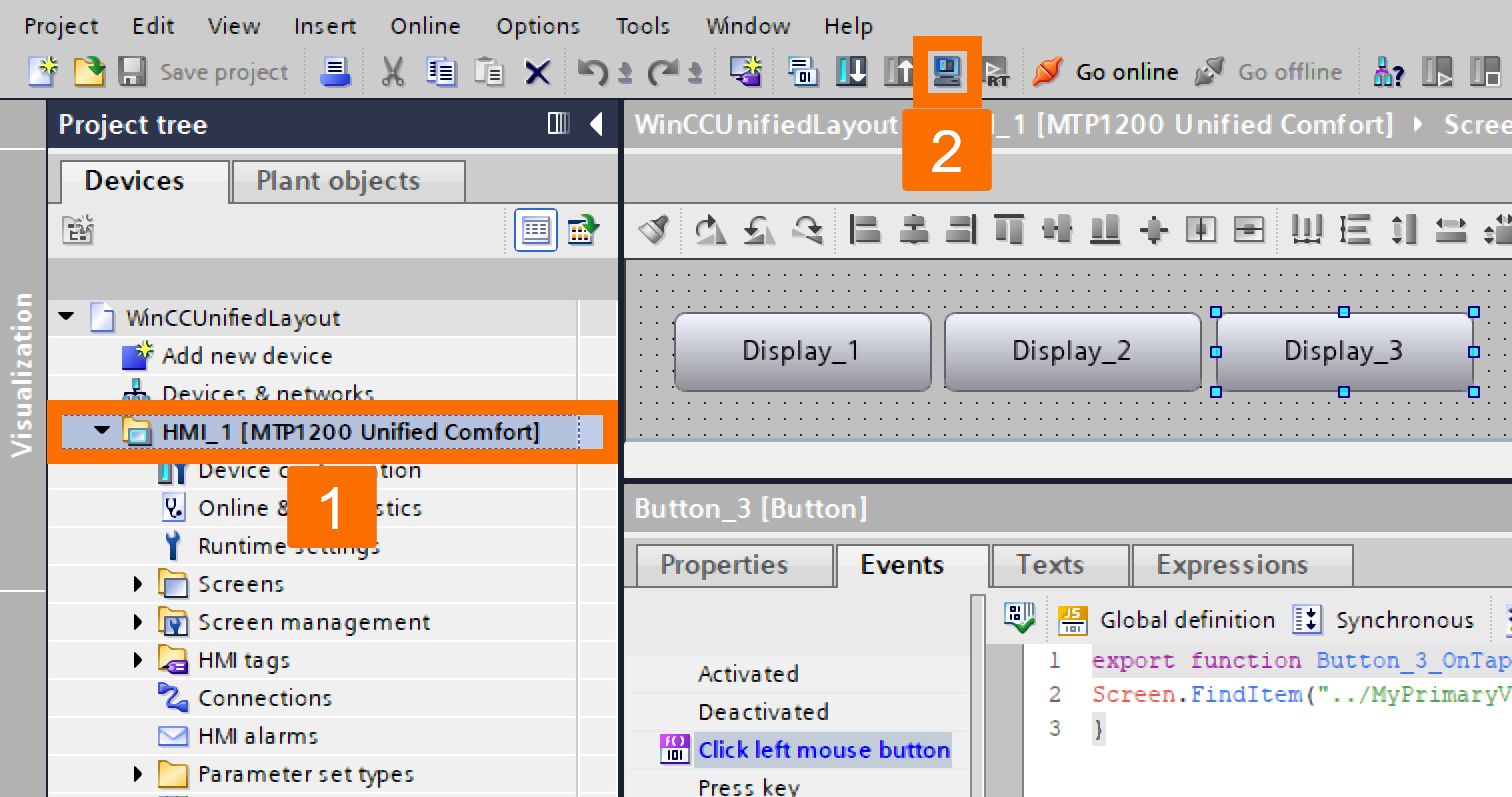Click the Open project folder icon
This screenshot has height=797, width=1512.
89,71
